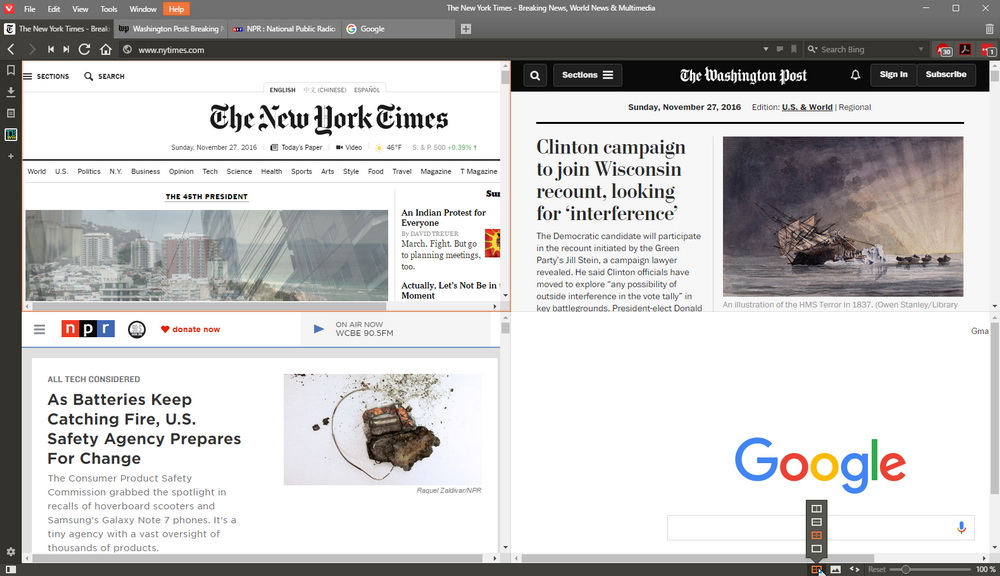
Task: Click NPR donate now link
Action: (190, 329)
